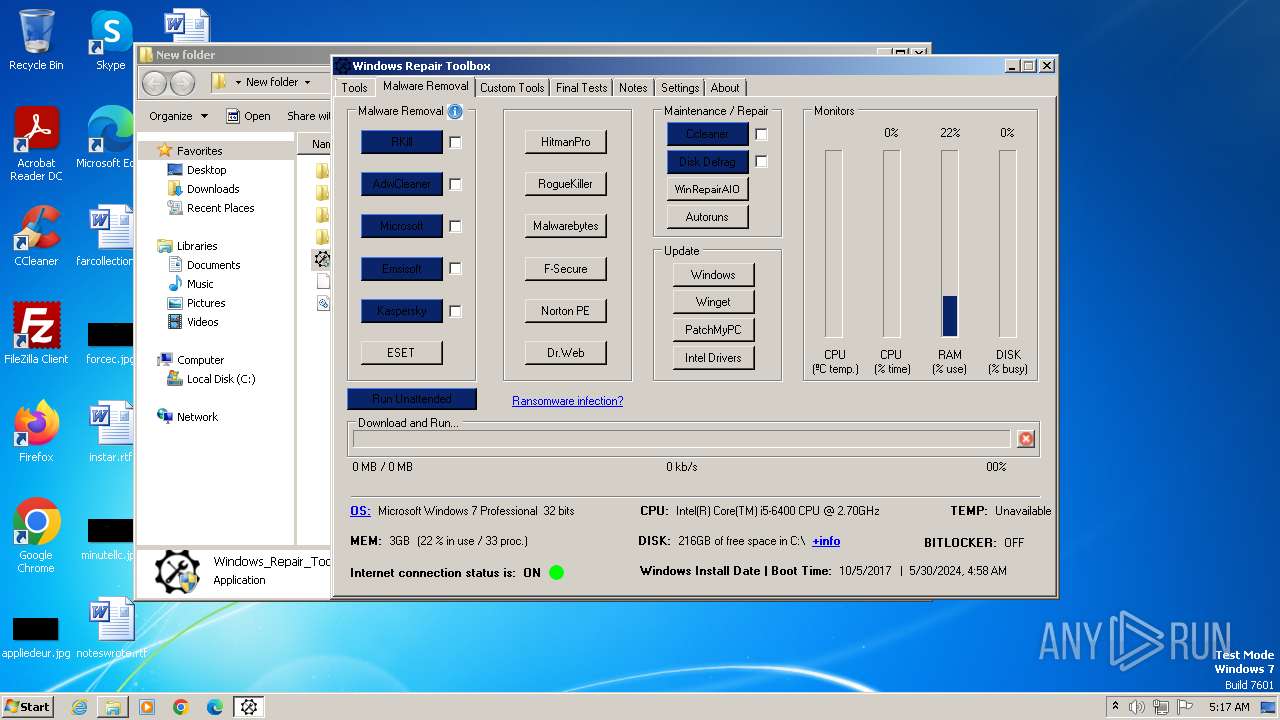The width and height of the screenshot is (1280, 720).
Task: Run Malwarebytes
Action: (x=566, y=226)
